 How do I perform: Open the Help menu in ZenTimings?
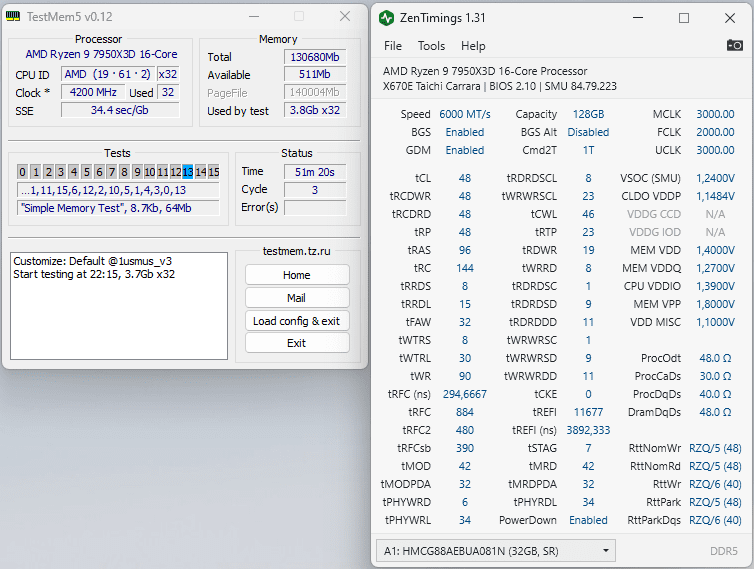pyautogui.click(x=473, y=46)
